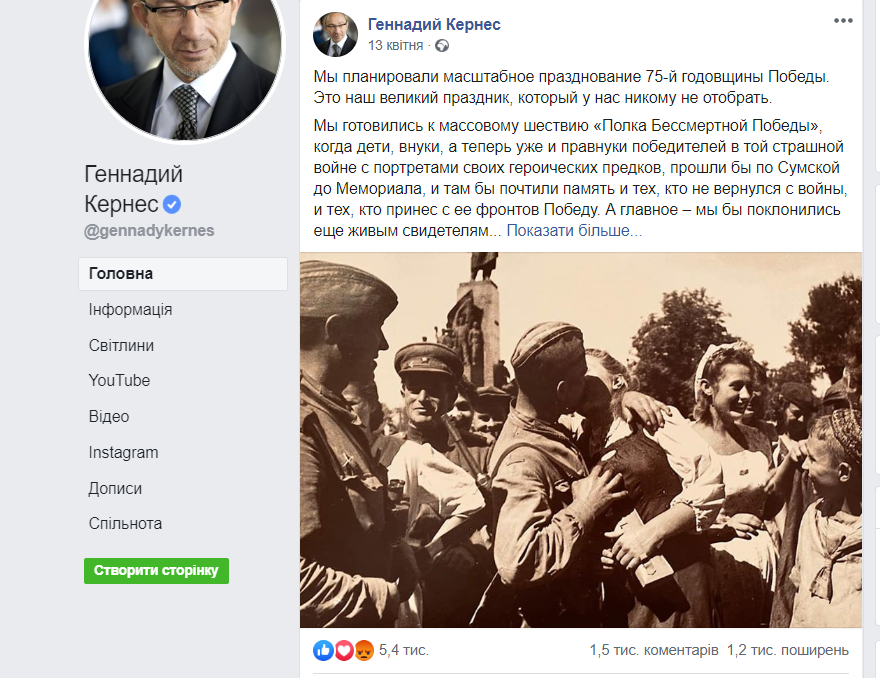Select Instagram in the sidebar

click(x=123, y=452)
